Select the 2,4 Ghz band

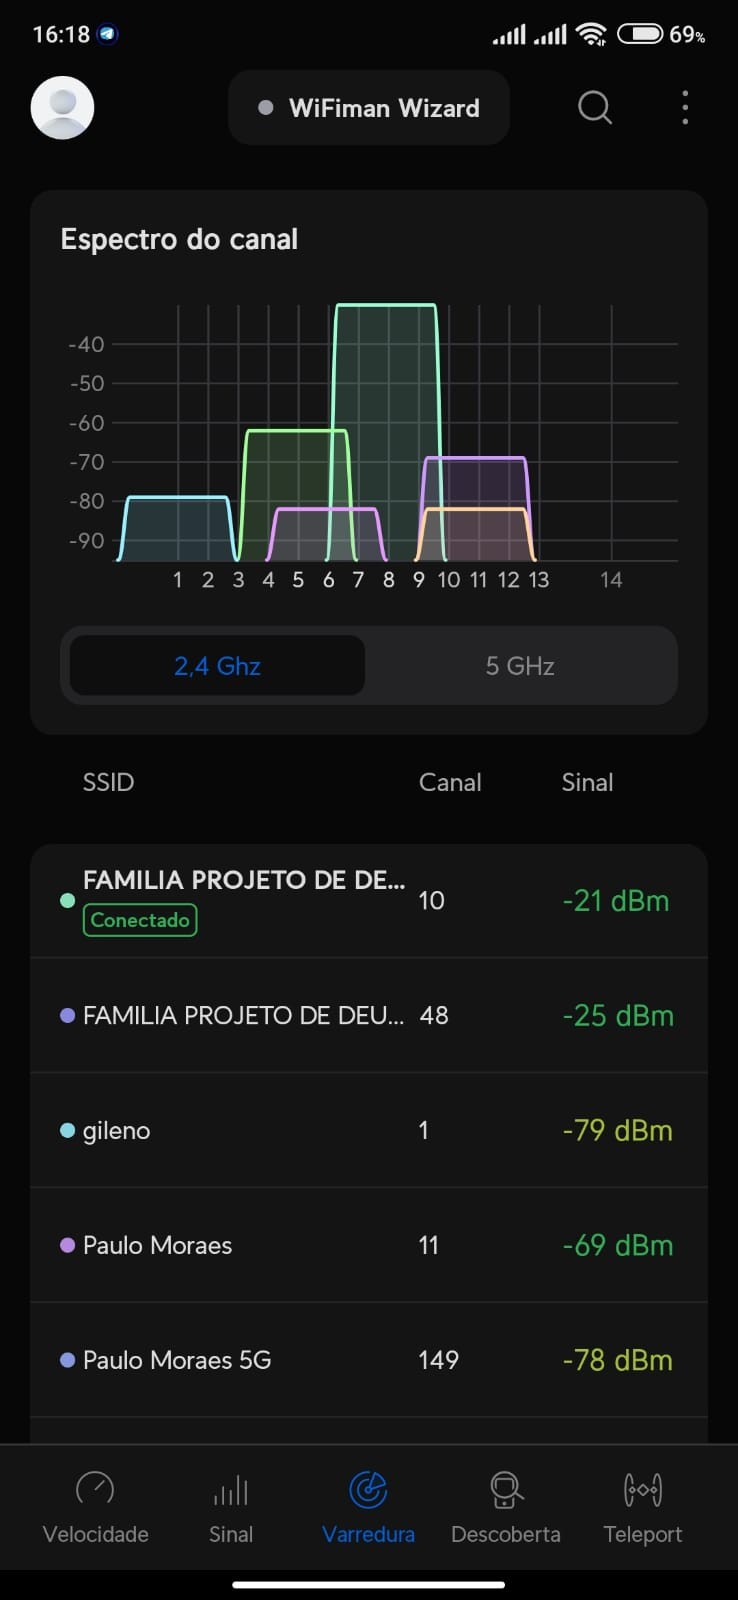217,666
